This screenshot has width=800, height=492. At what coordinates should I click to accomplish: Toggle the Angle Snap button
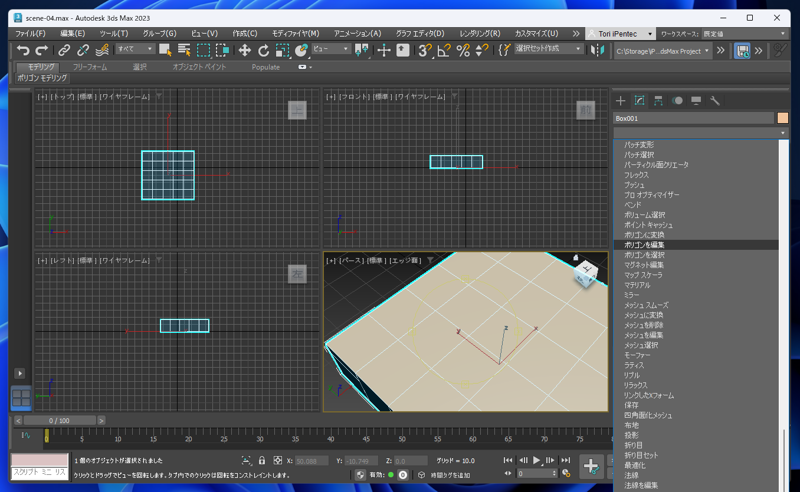click(444, 50)
